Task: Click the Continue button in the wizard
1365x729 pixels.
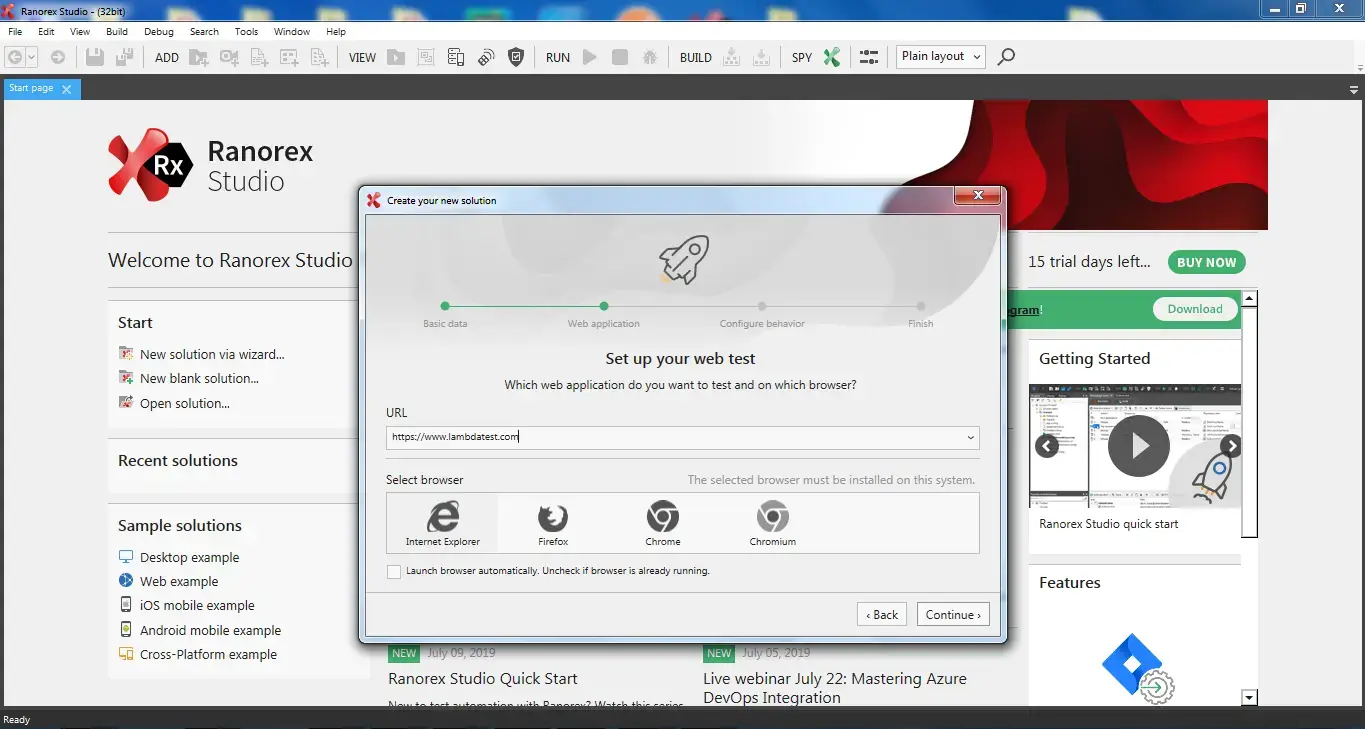Action: [x=951, y=614]
